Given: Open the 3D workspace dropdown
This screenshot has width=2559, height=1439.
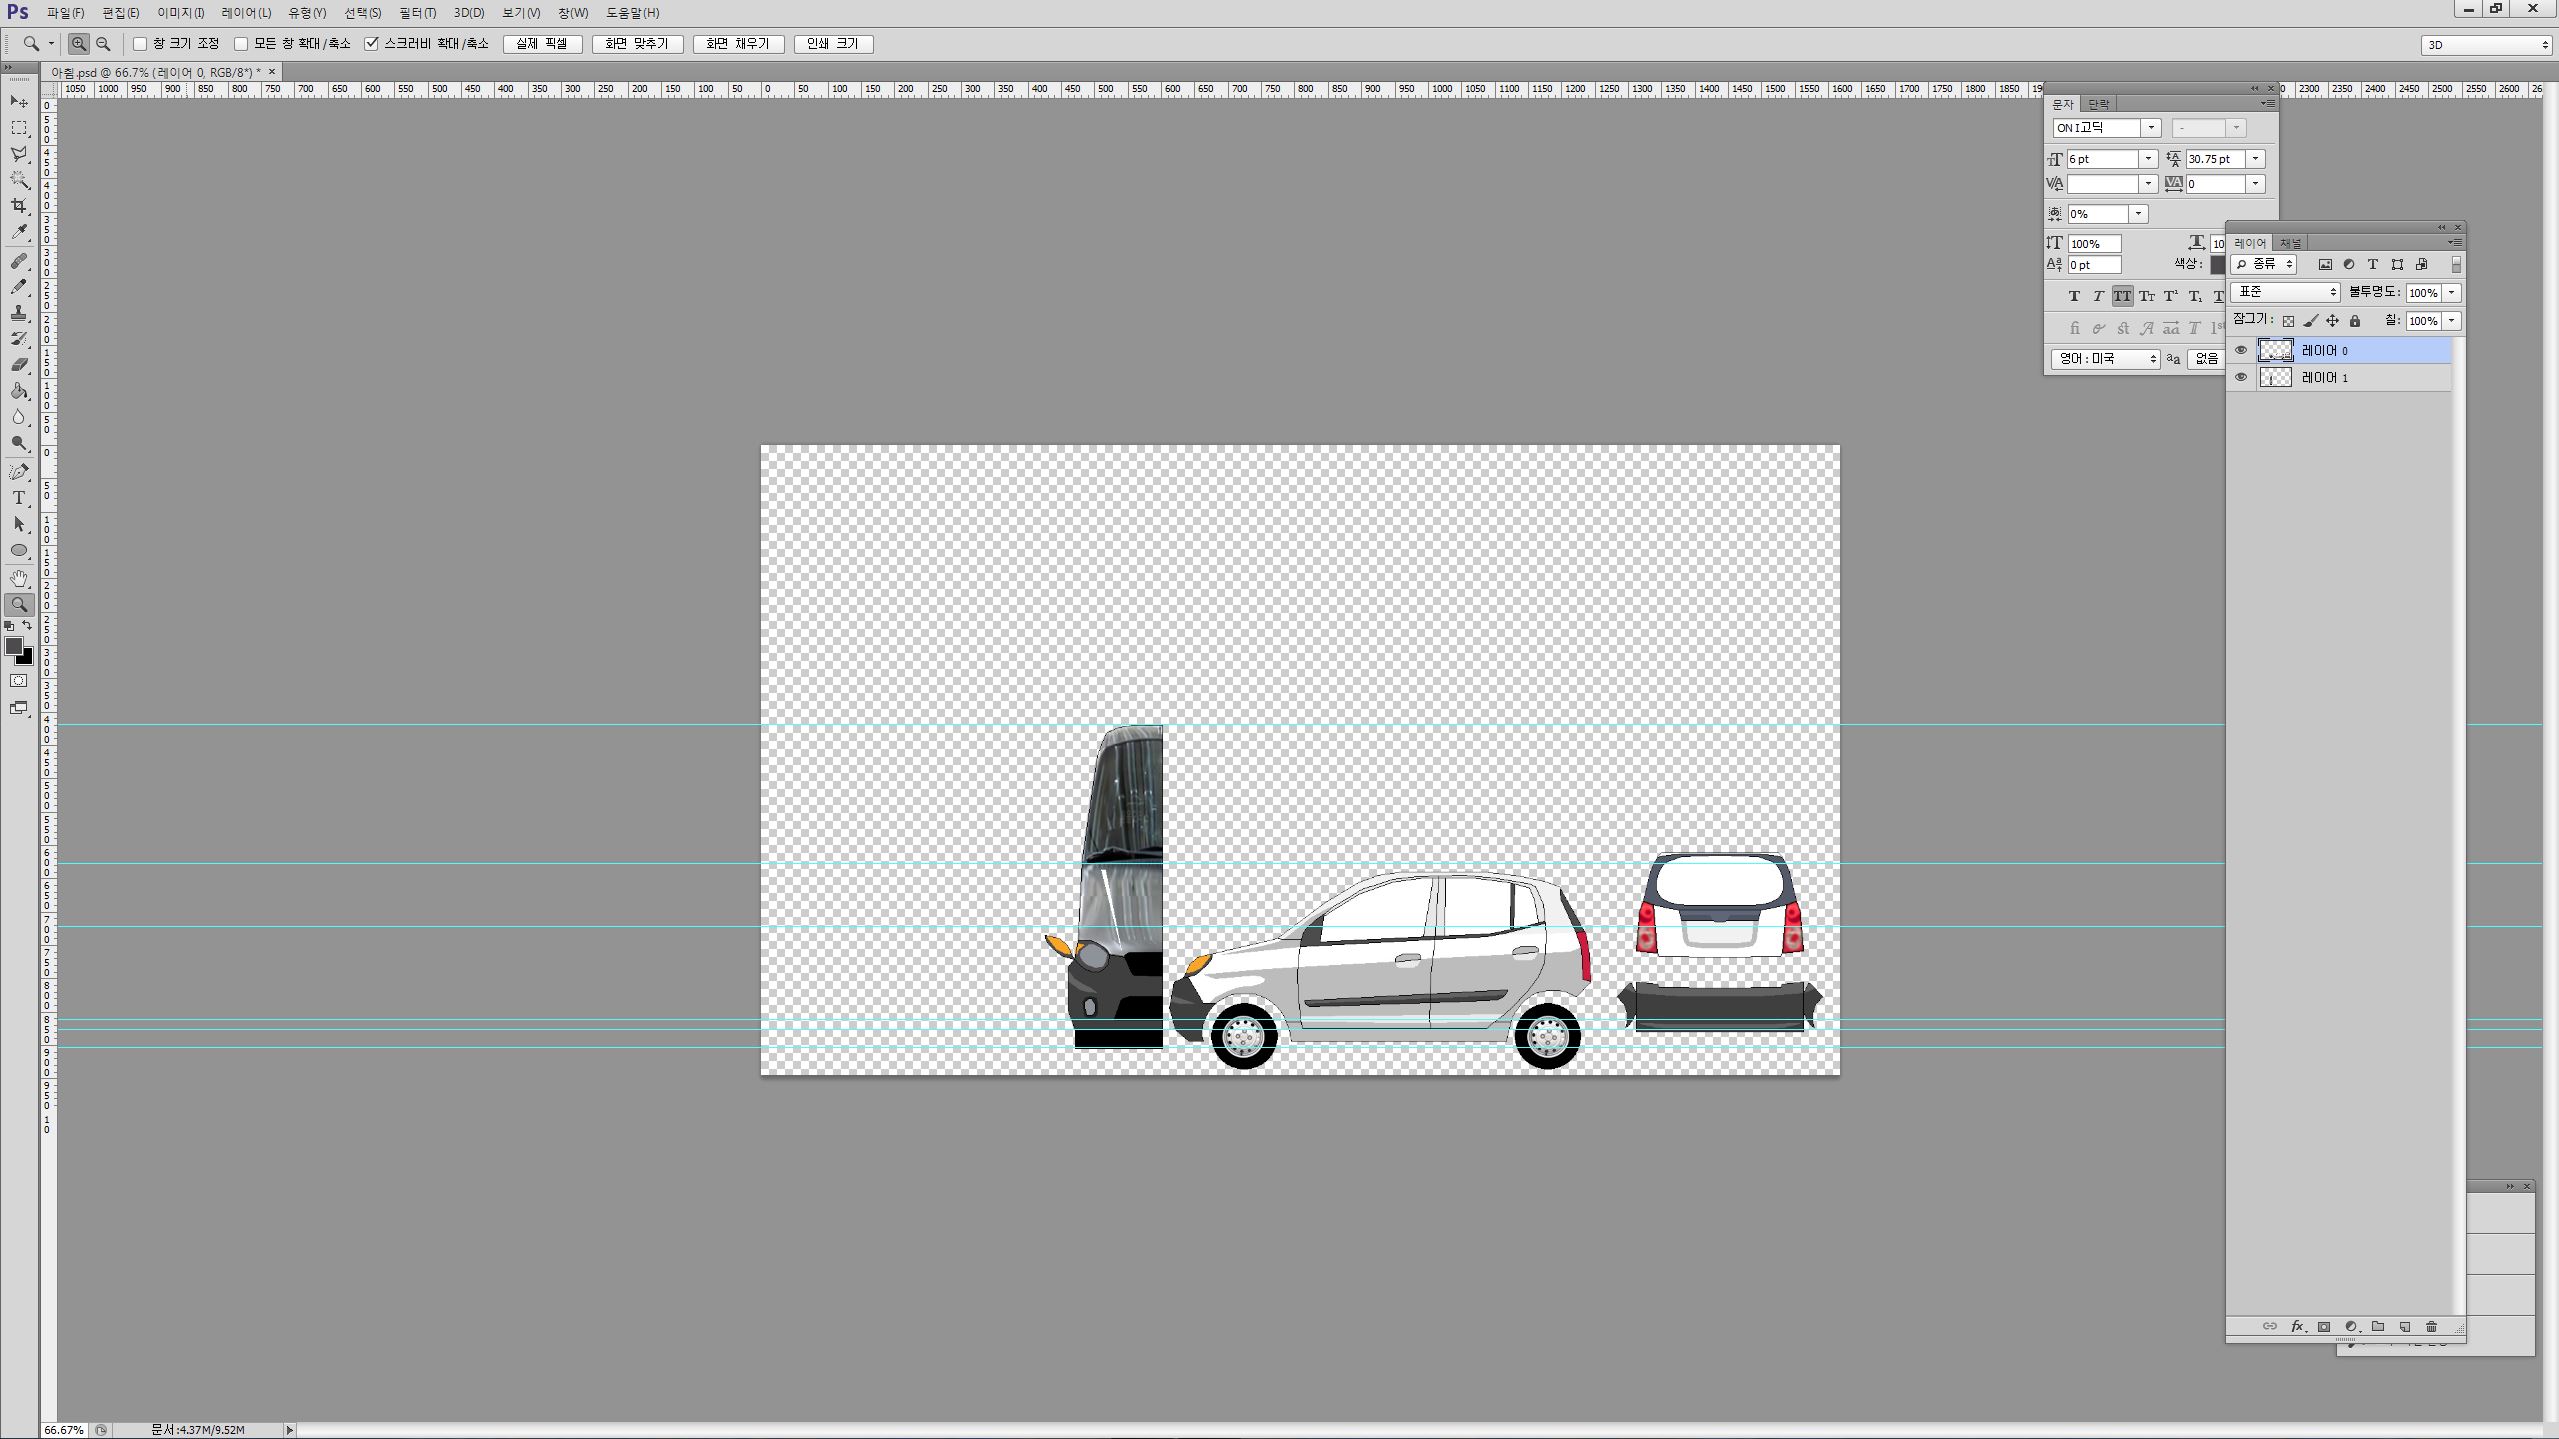Looking at the screenshot, I should [x=2486, y=45].
